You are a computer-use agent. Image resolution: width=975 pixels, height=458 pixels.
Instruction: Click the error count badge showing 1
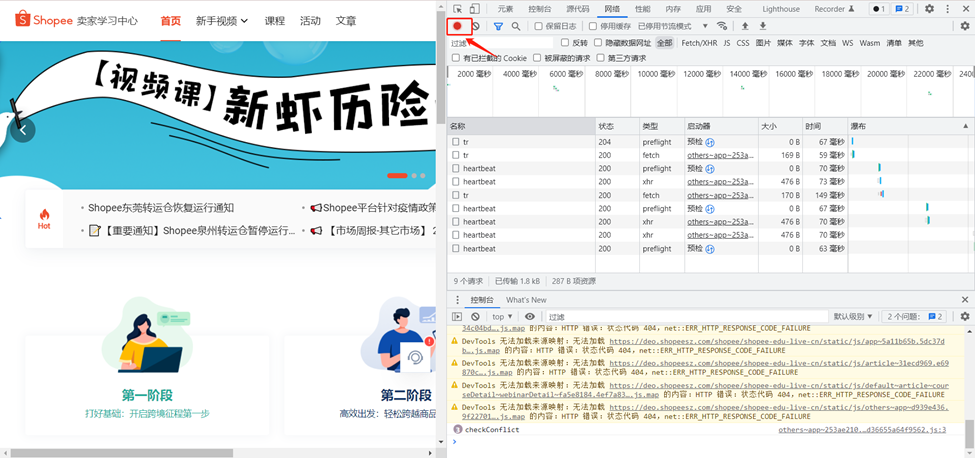[x=878, y=9]
